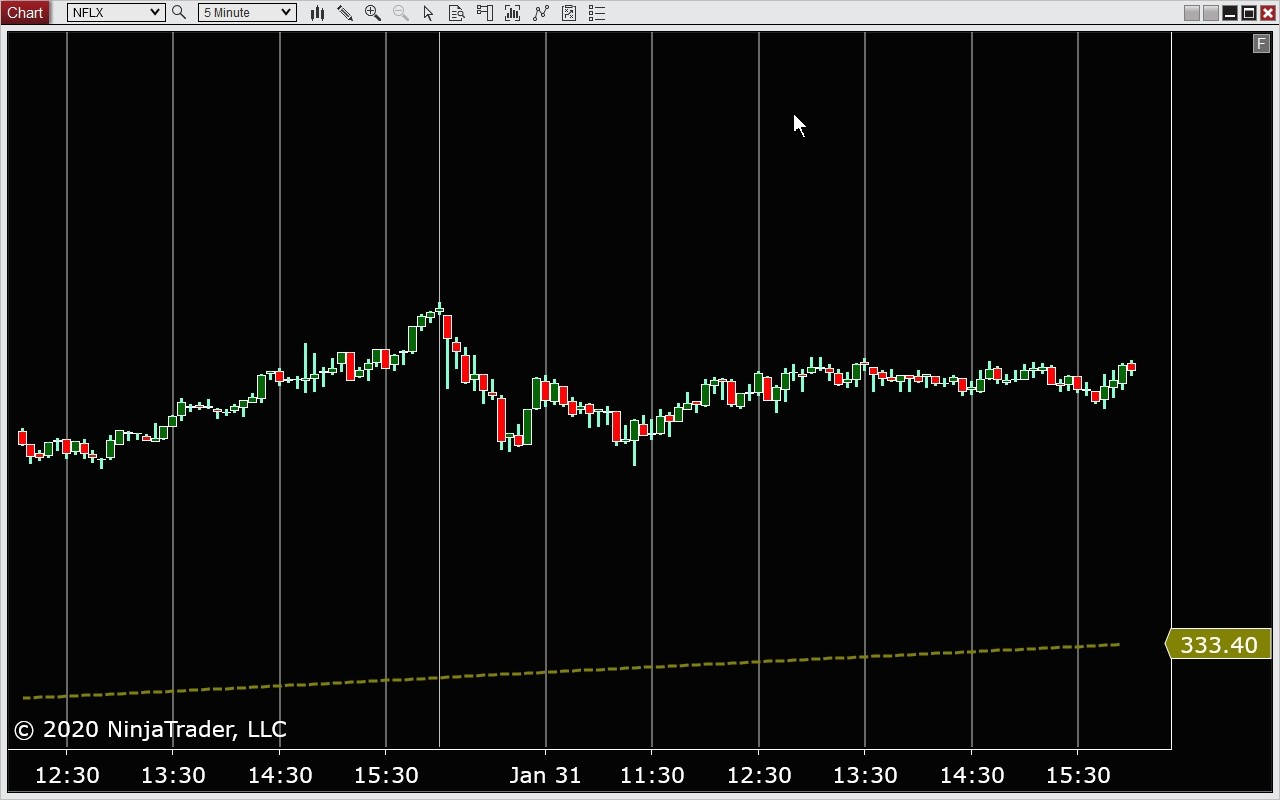Open the indicators icon
The width and height of the screenshot is (1280, 800).
tap(512, 12)
